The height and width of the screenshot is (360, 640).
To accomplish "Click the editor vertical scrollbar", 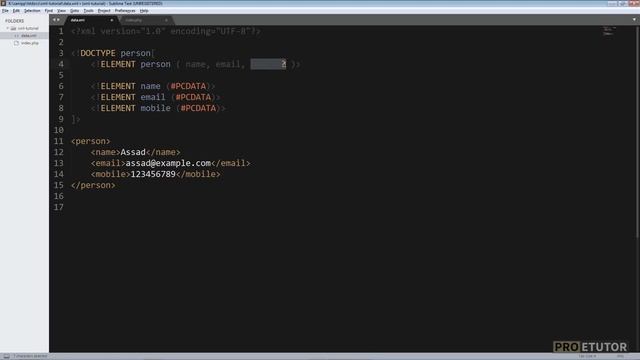I will (x=638, y=131).
